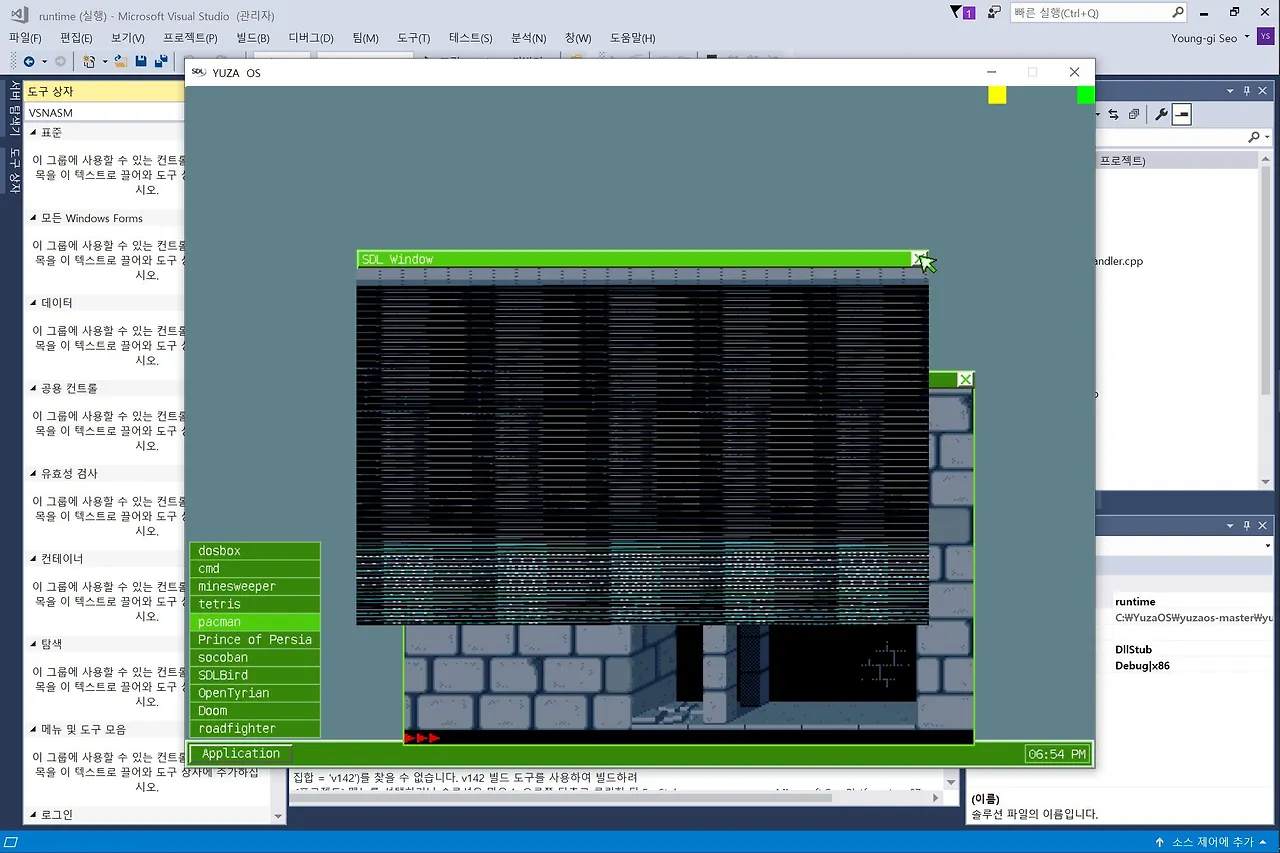Screen dimensions: 1280x853
Task: Open properties wrench icon in Solution Explorer
Action: (x=1161, y=114)
